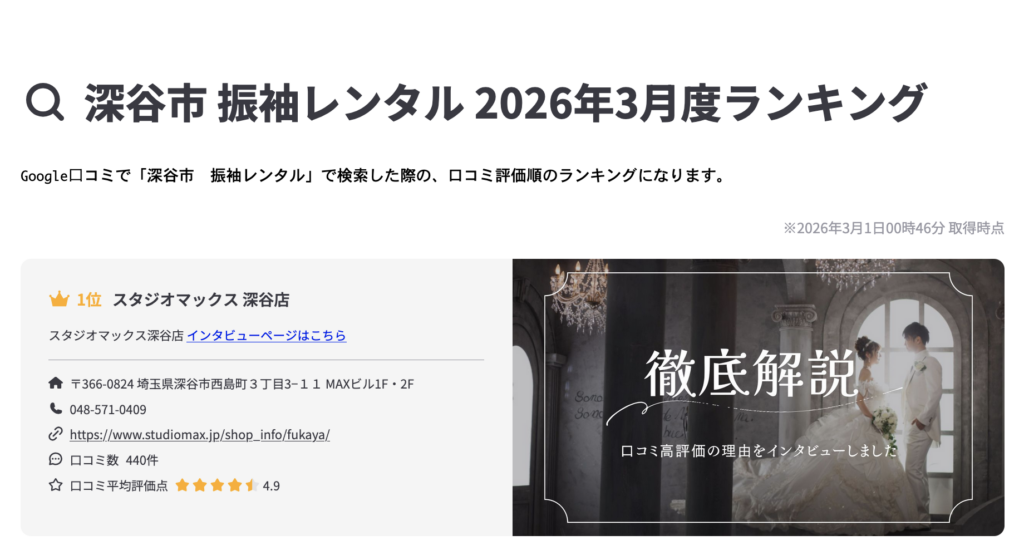
Task: Click the 口コミ数 440件 review count
Action: point(114,460)
